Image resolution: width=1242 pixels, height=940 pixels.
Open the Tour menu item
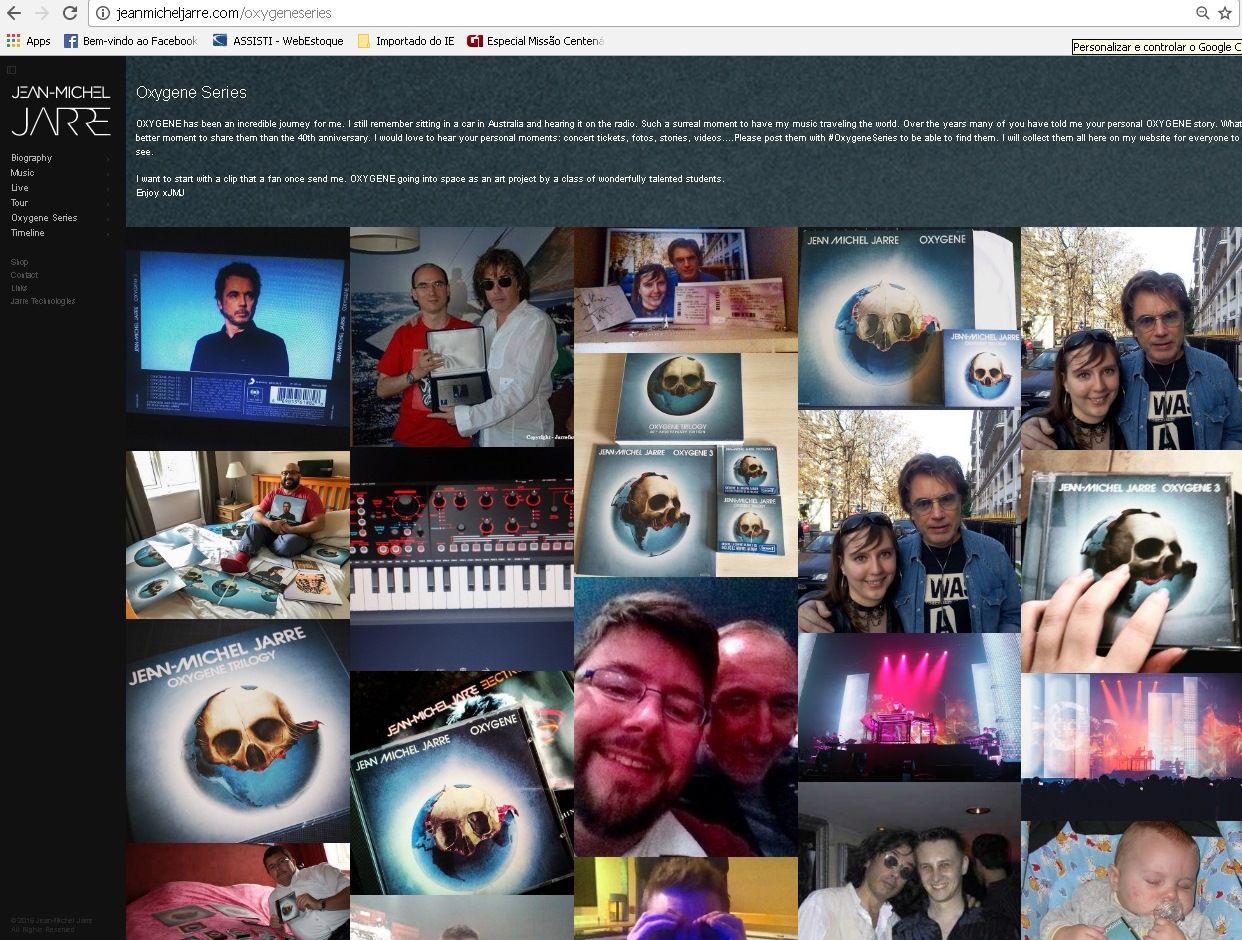[x=20, y=203]
